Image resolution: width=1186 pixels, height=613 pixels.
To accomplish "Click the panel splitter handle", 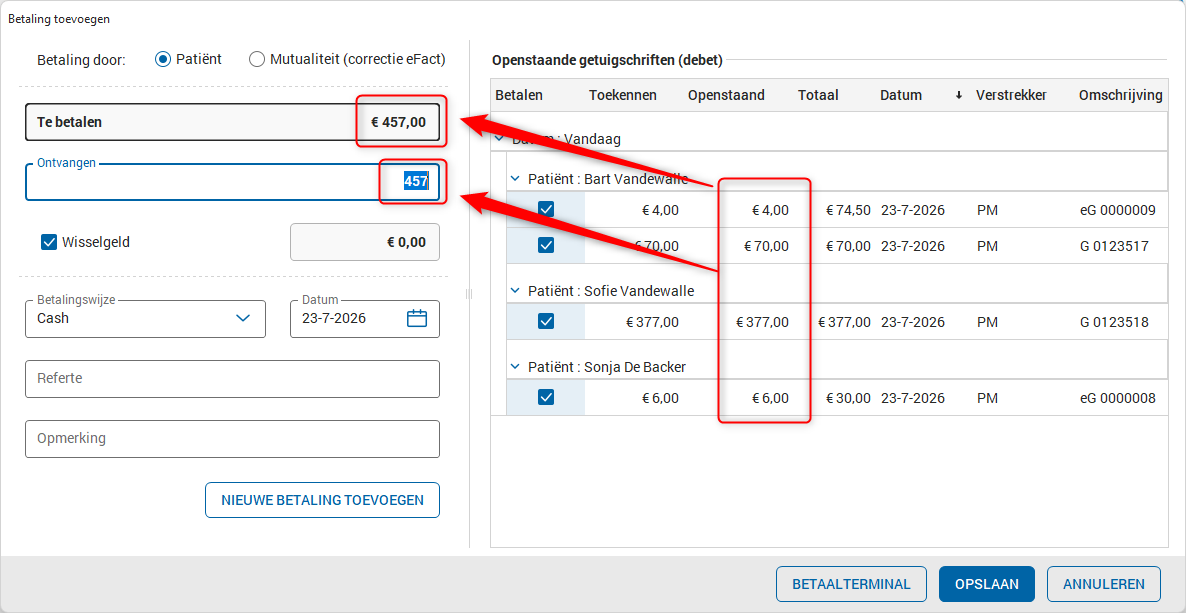I will (x=469, y=294).
